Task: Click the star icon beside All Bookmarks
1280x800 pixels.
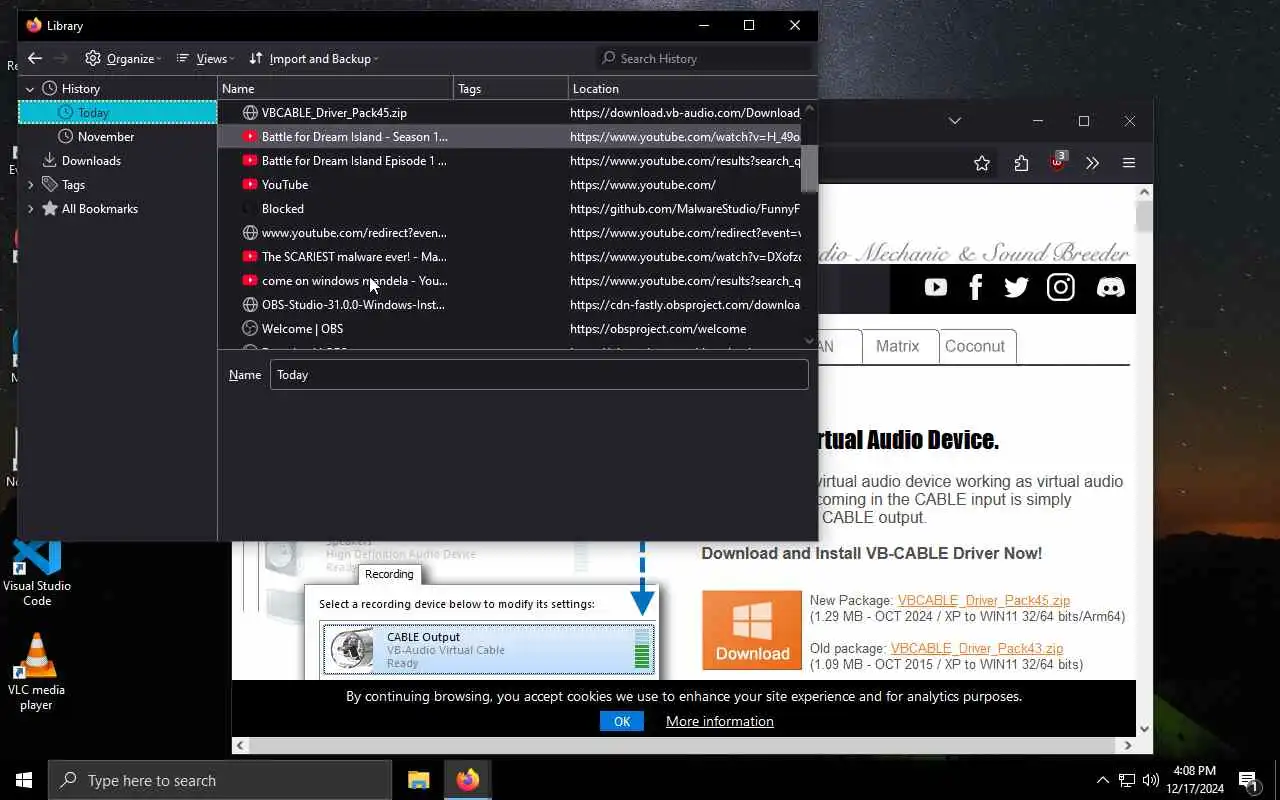Action: pyautogui.click(x=50, y=208)
